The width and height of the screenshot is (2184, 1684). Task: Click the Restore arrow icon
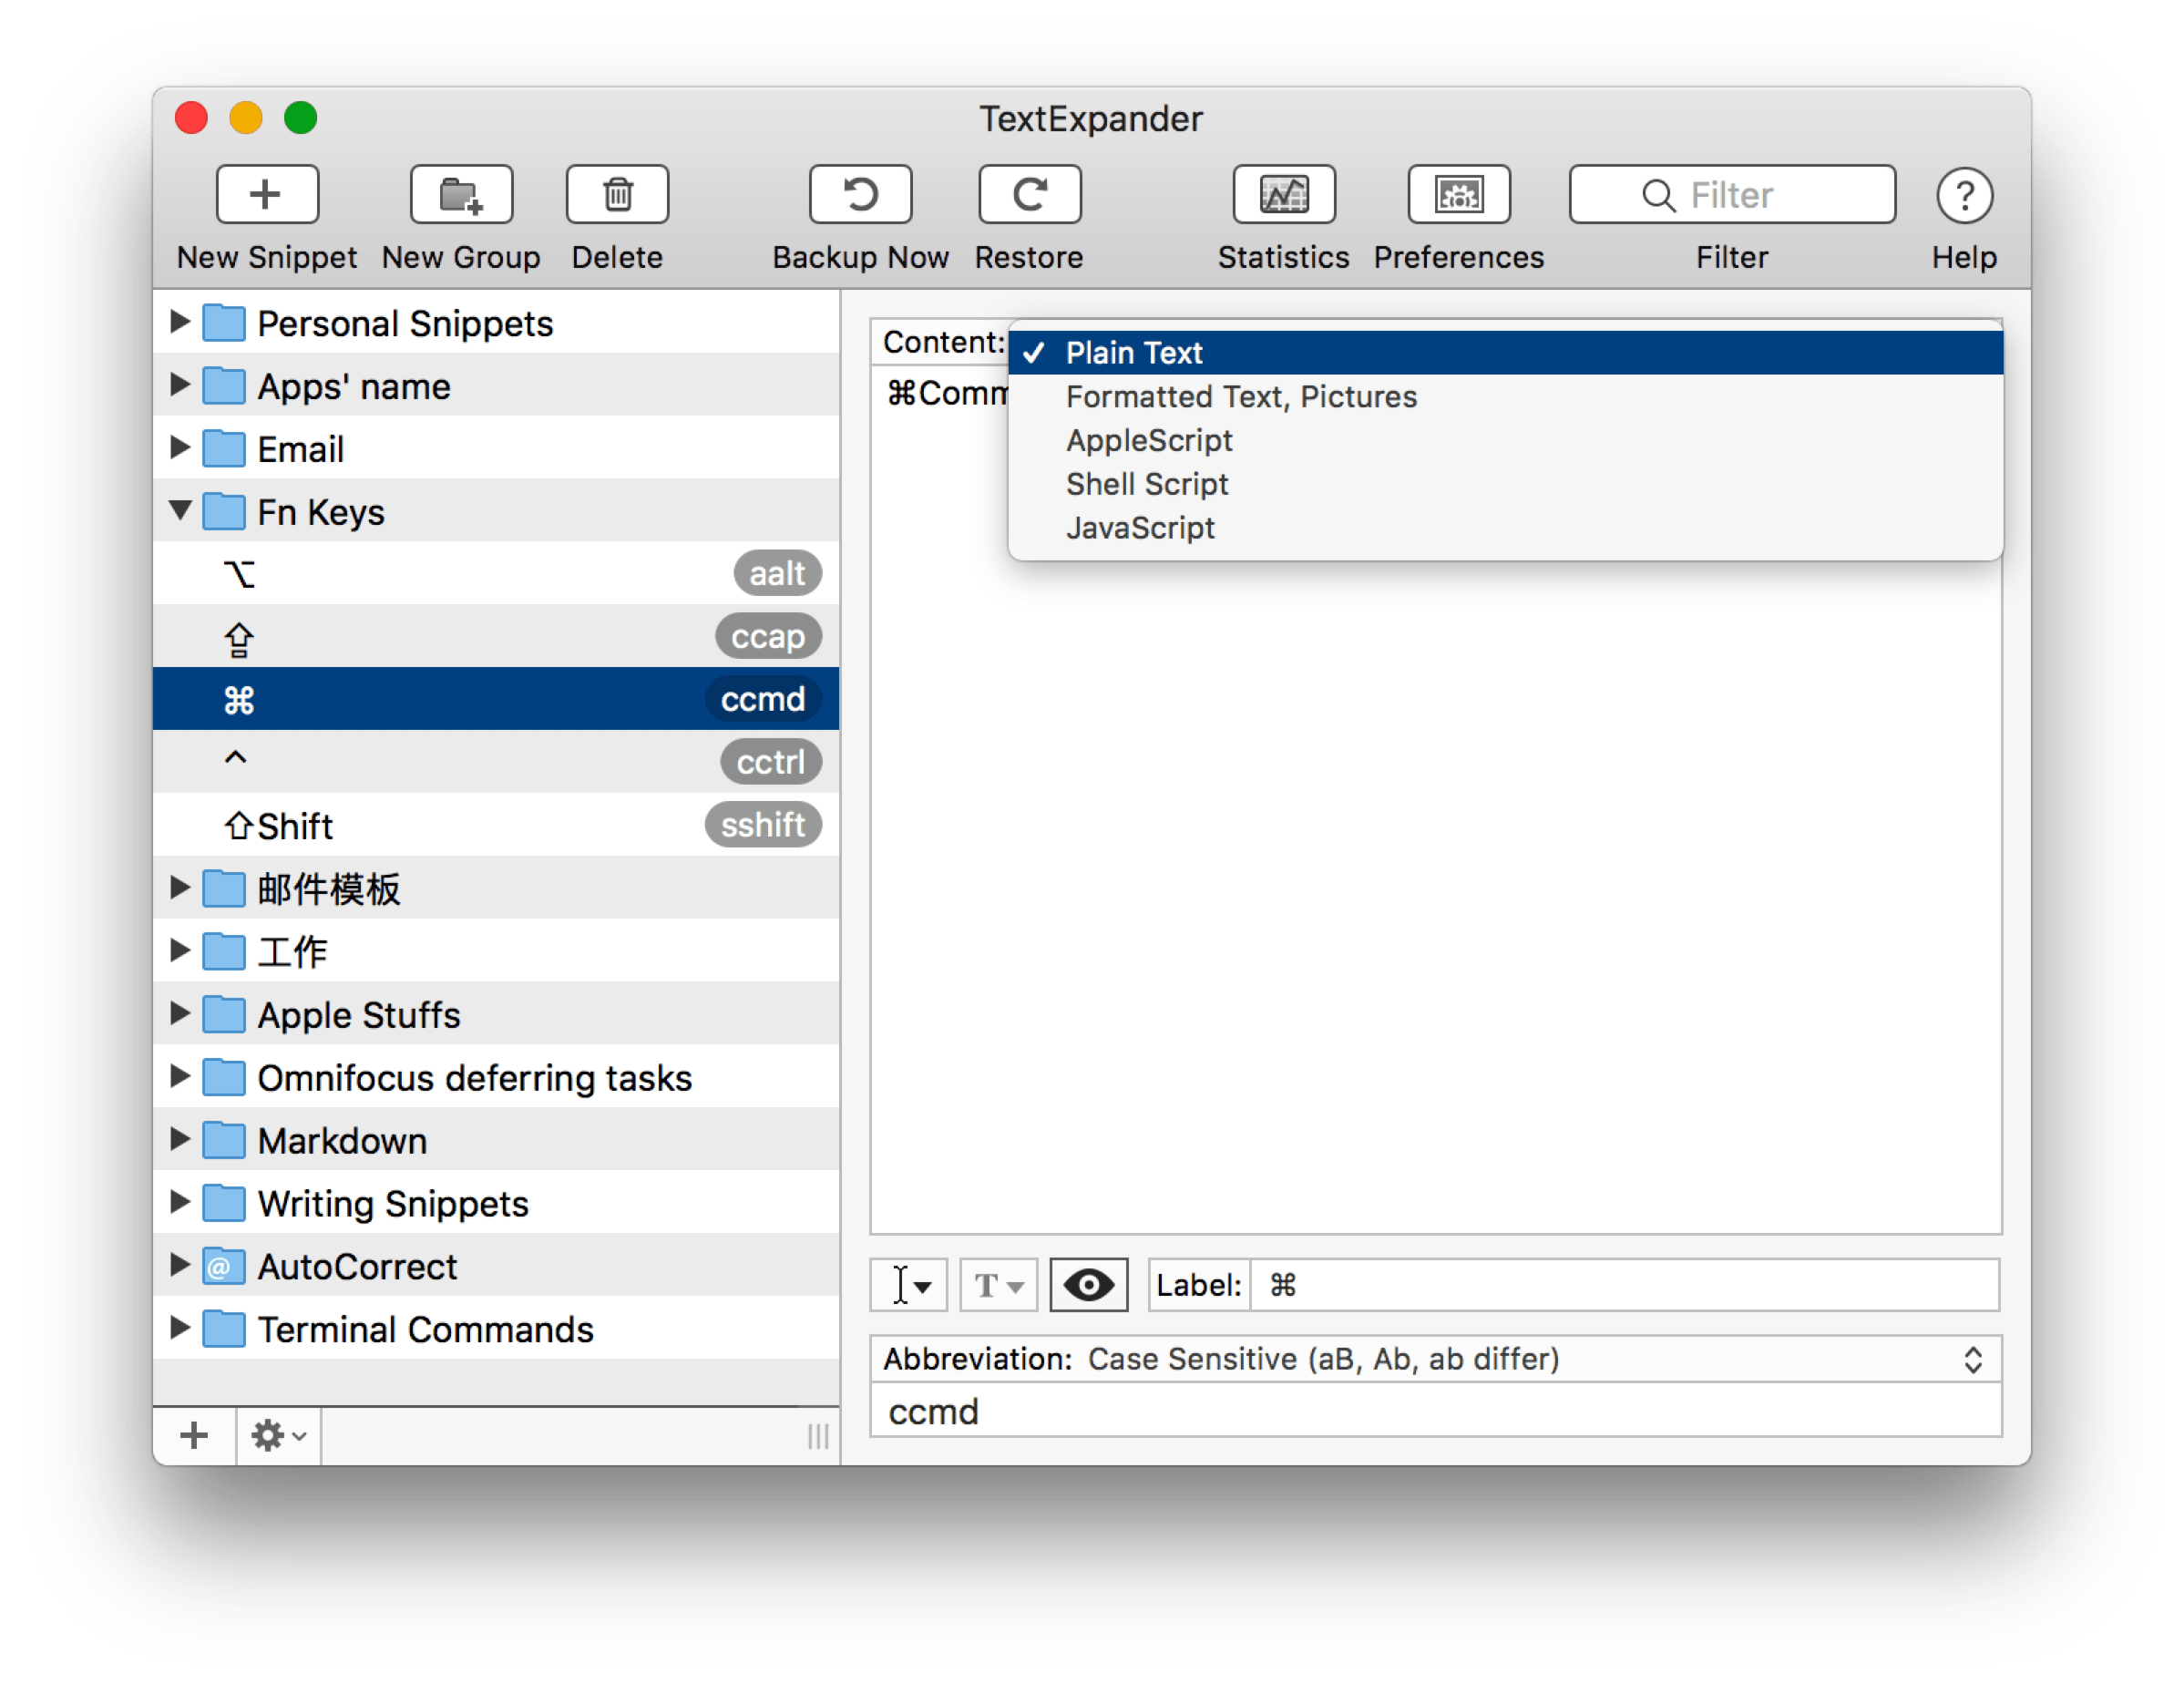pos(1029,194)
